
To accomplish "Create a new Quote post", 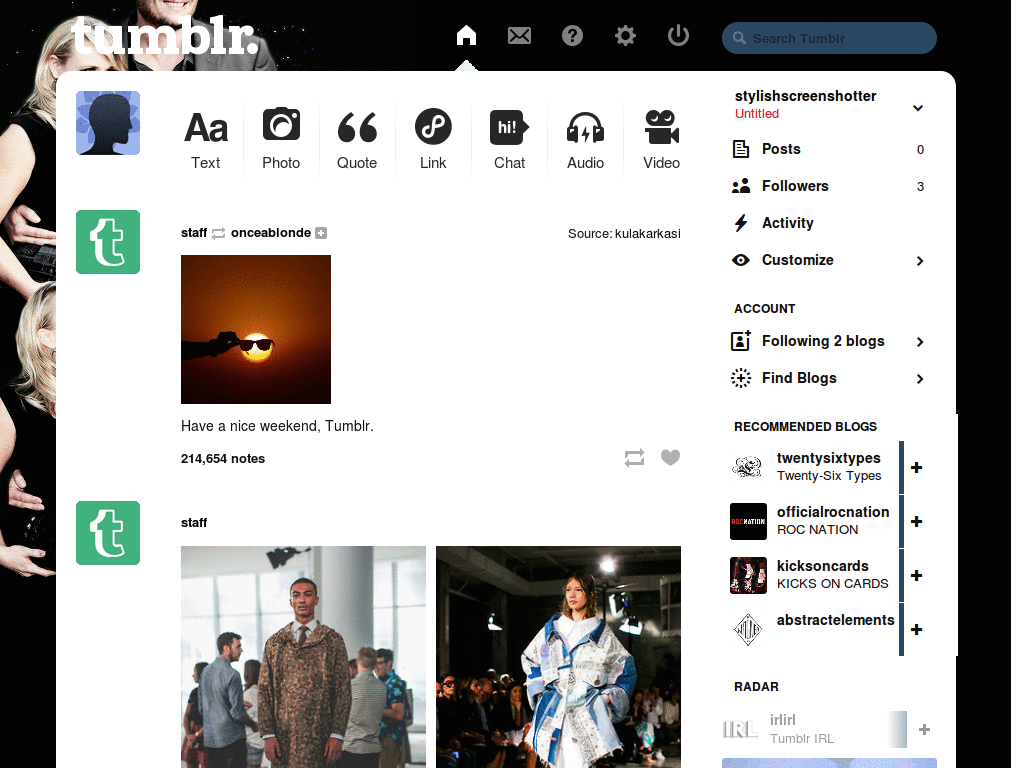I will point(357,140).
